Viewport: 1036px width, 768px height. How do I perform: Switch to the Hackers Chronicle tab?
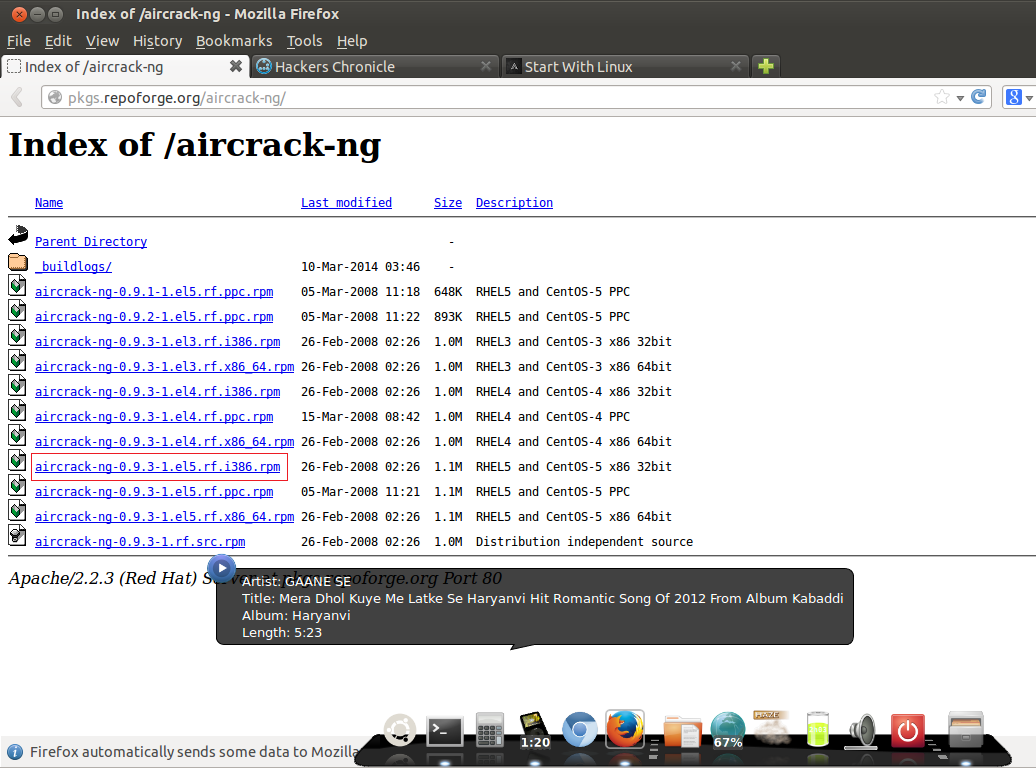click(x=374, y=66)
